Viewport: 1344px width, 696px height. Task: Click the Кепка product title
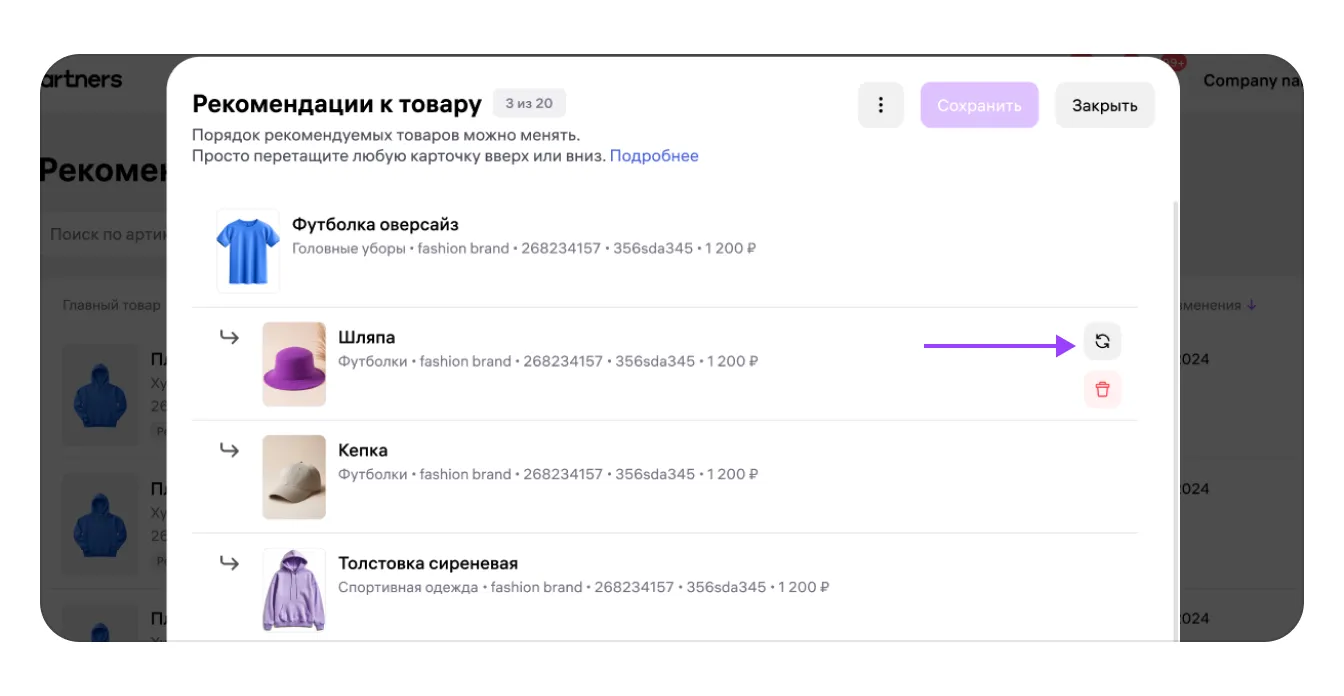363,450
